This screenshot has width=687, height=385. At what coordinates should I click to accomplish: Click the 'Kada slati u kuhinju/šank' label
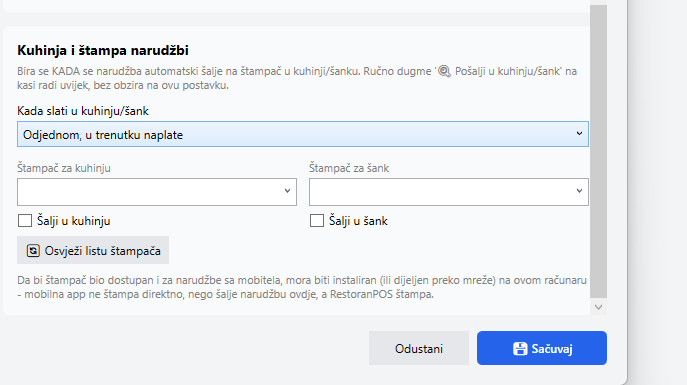83,111
